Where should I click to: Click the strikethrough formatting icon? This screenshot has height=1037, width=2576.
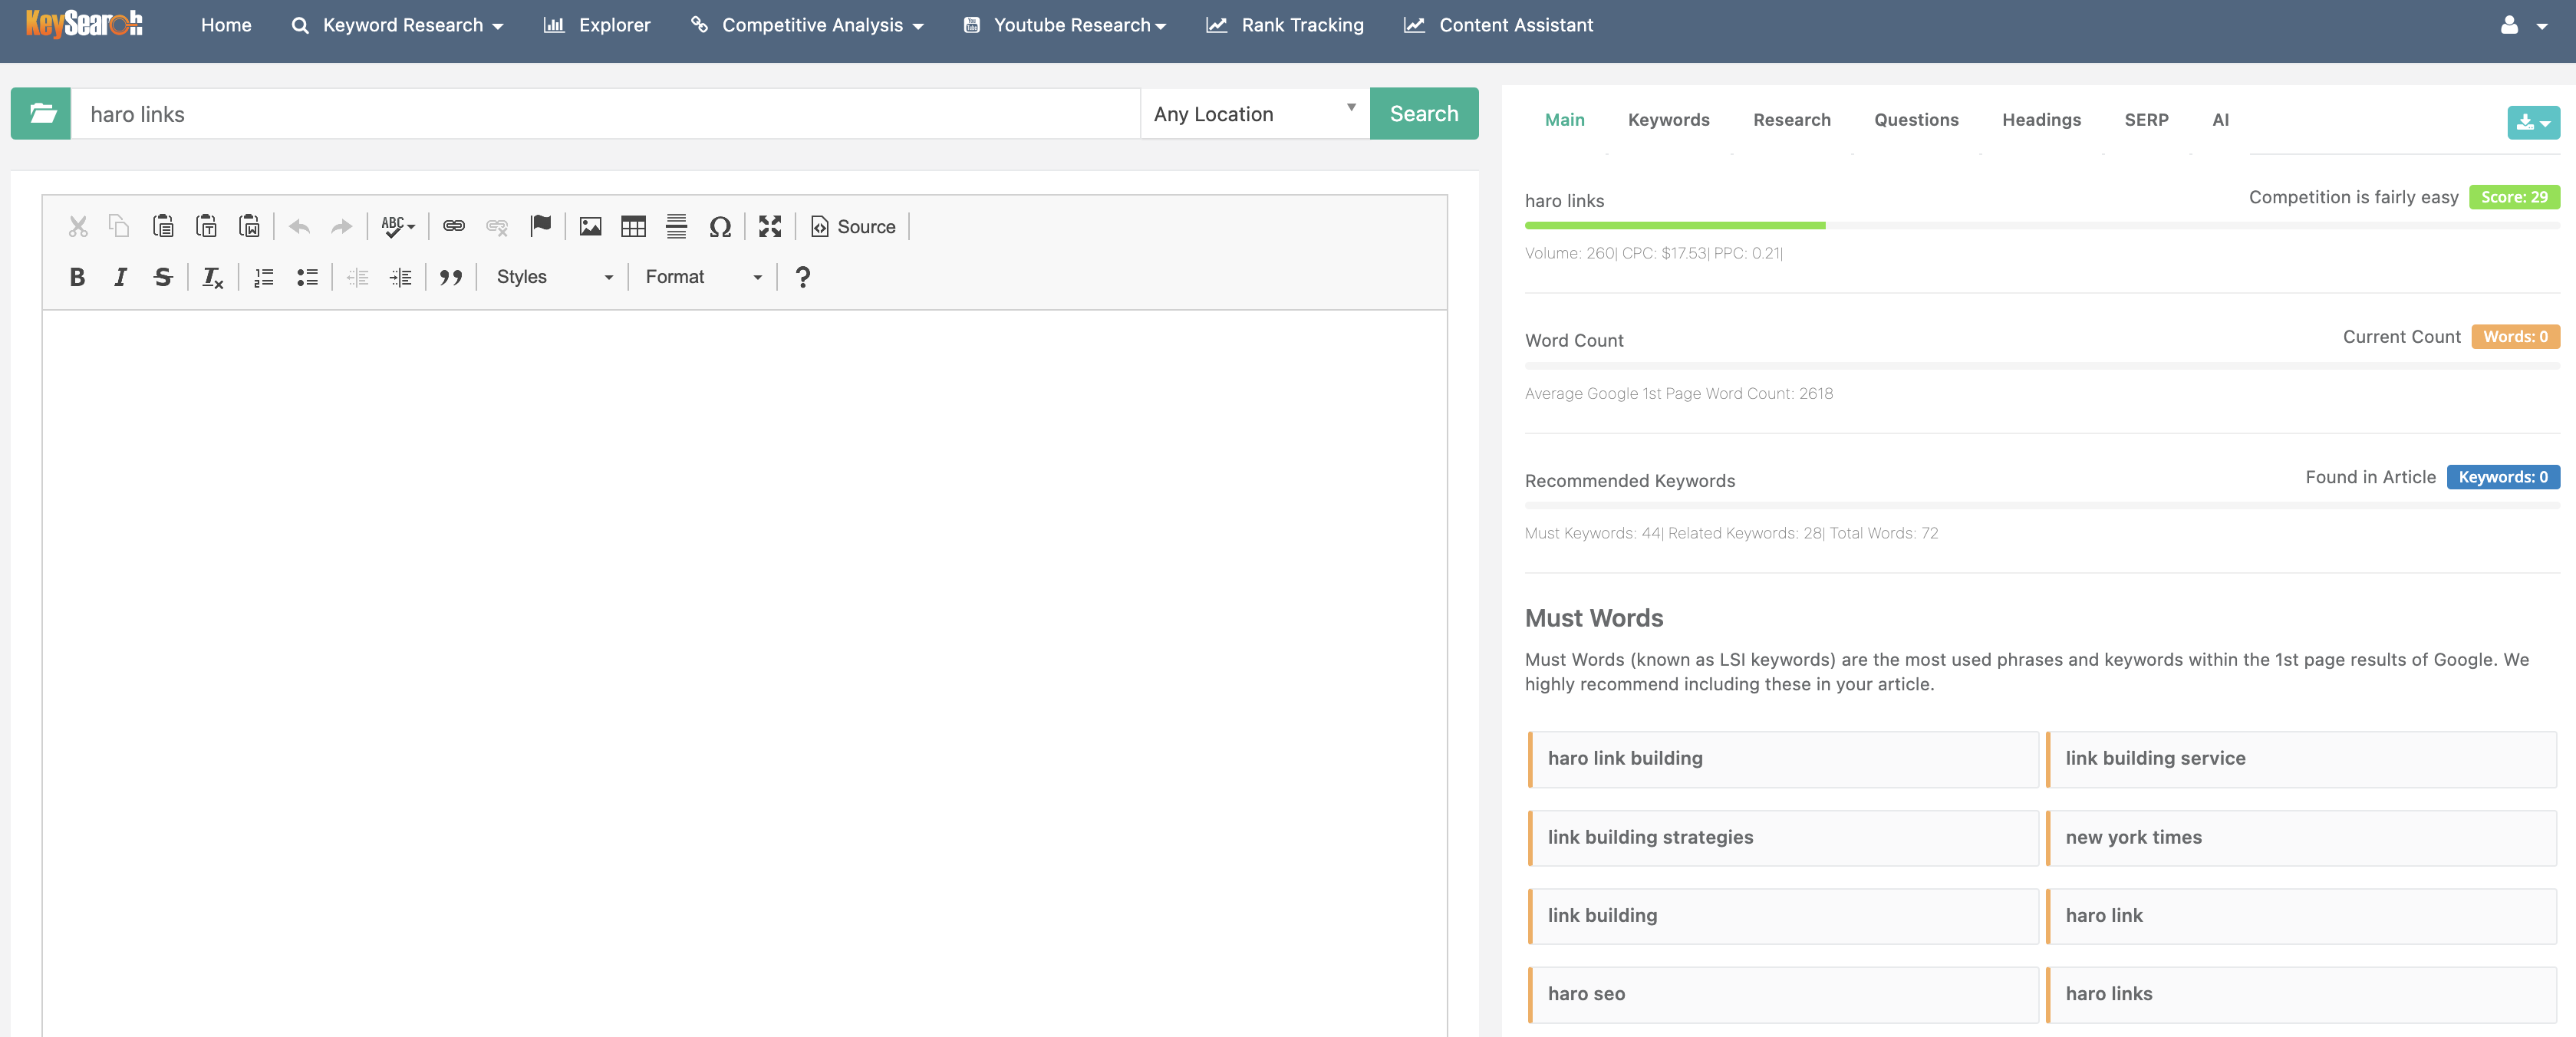click(163, 276)
